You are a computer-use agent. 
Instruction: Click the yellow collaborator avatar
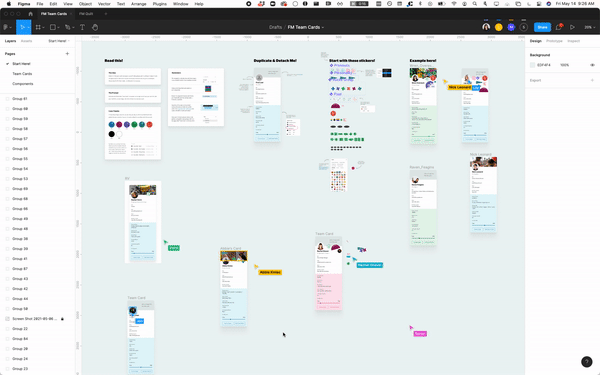(499, 27)
